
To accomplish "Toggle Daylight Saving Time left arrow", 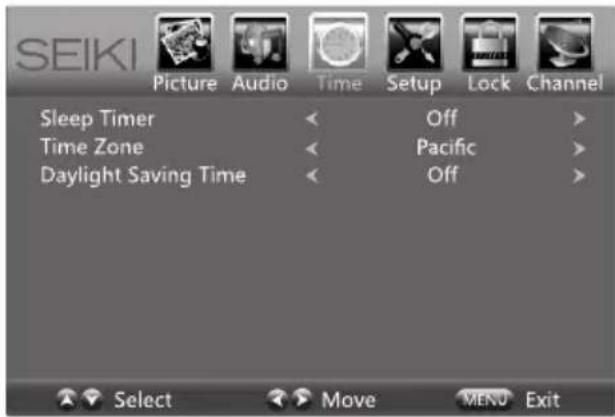I will click(x=312, y=176).
